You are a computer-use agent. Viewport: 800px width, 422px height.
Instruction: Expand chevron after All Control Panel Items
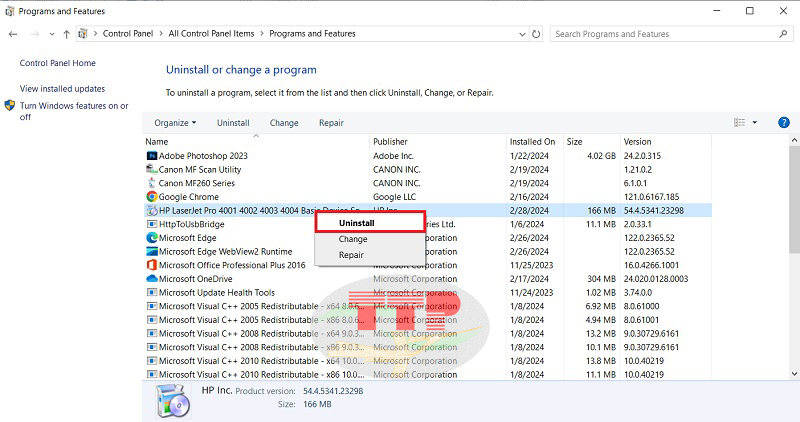pyautogui.click(x=262, y=34)
